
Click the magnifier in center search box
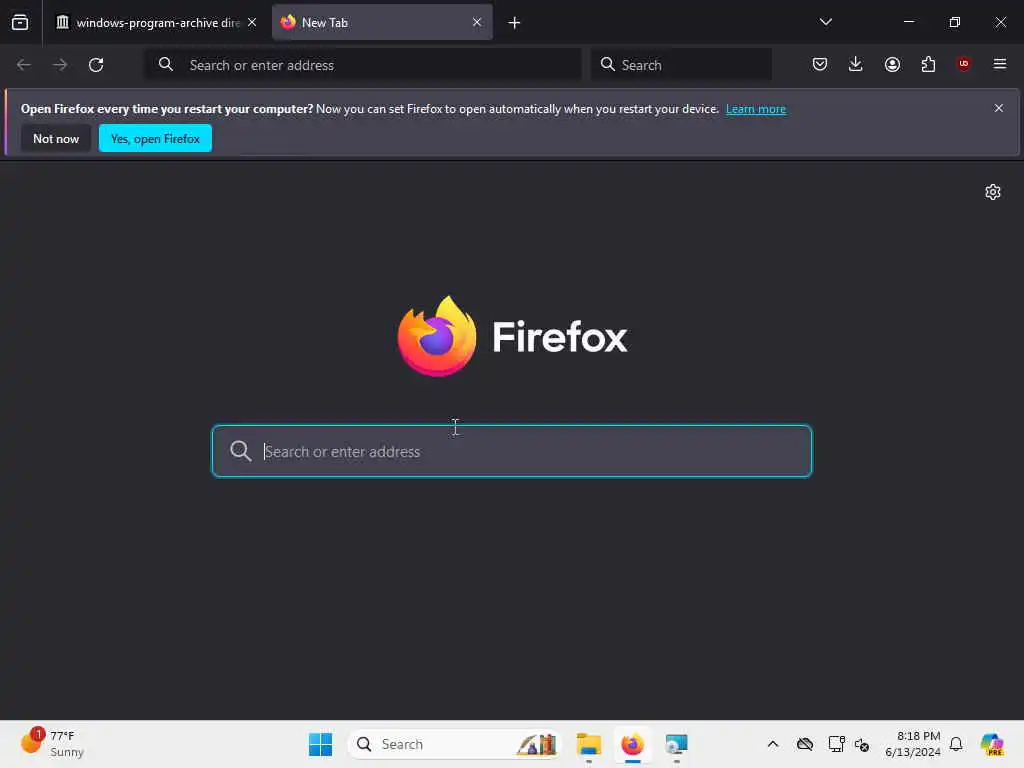(x=240, y=451)
